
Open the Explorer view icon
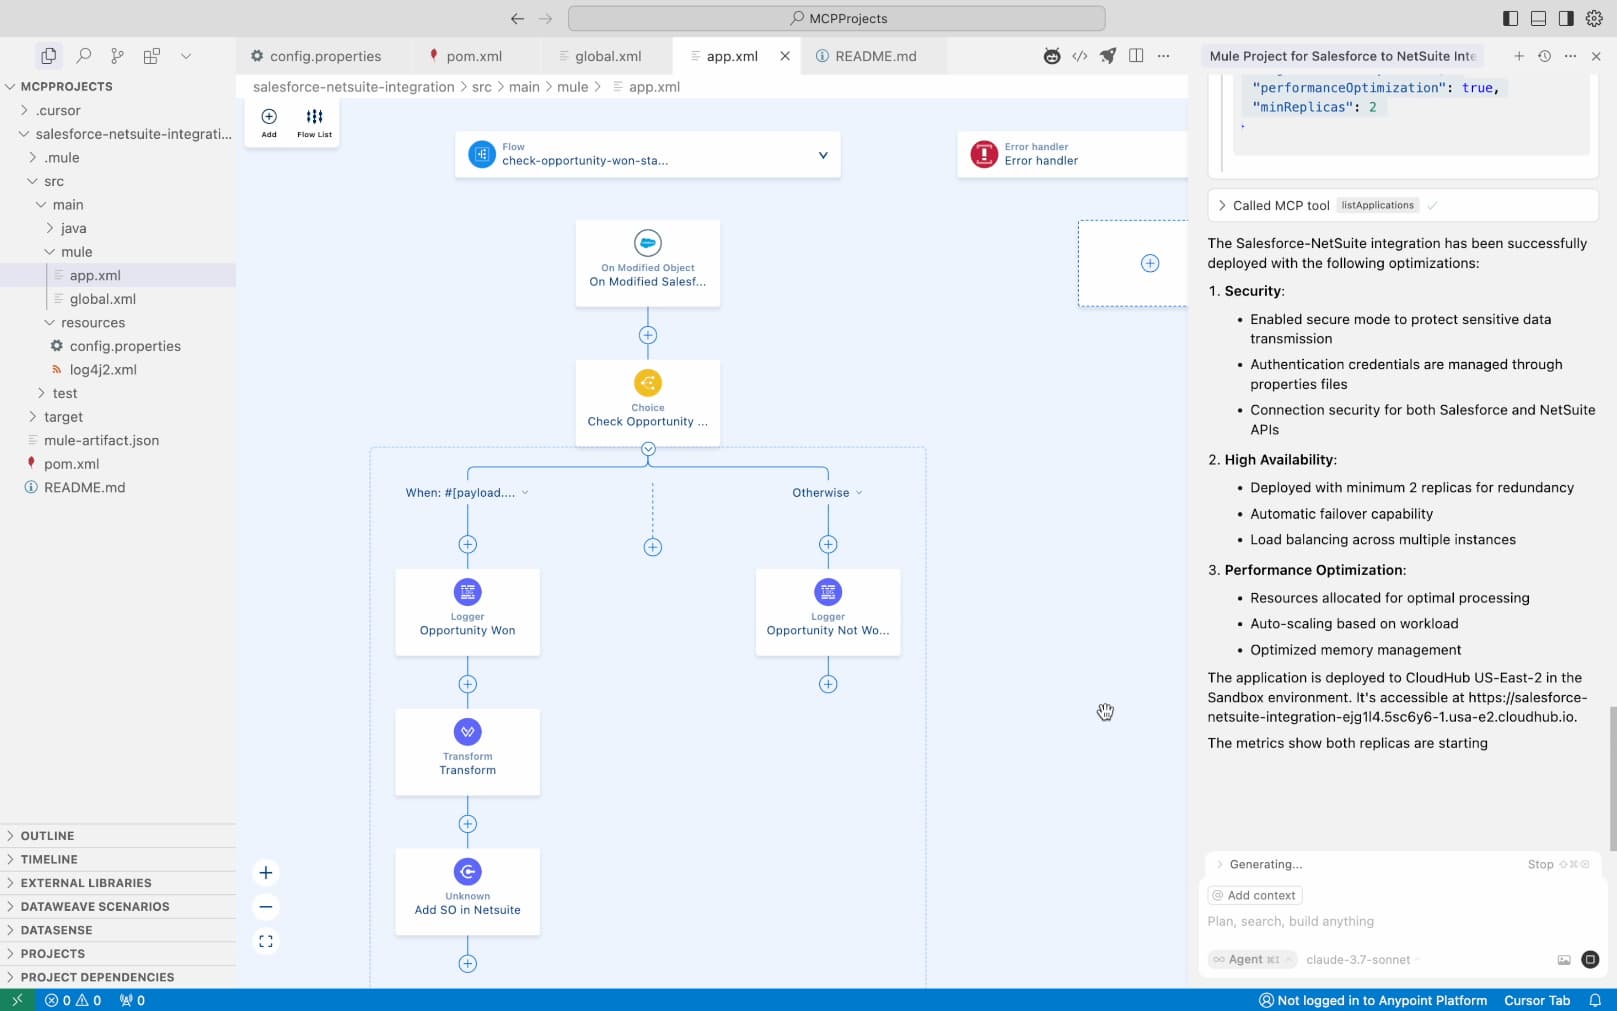48,56
